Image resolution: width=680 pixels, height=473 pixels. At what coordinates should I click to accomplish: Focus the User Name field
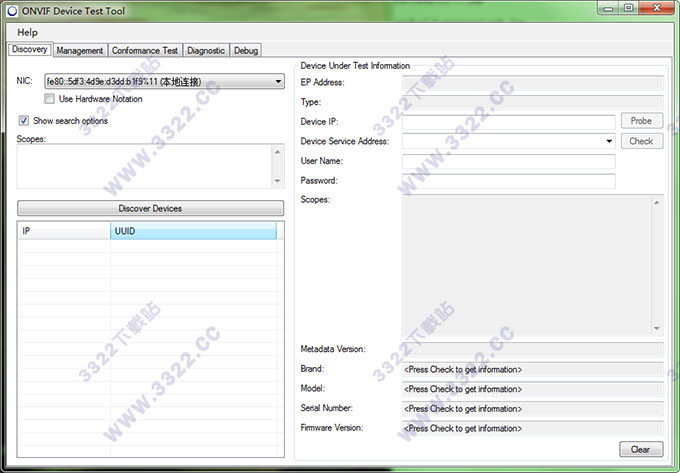tap(509, 161)
